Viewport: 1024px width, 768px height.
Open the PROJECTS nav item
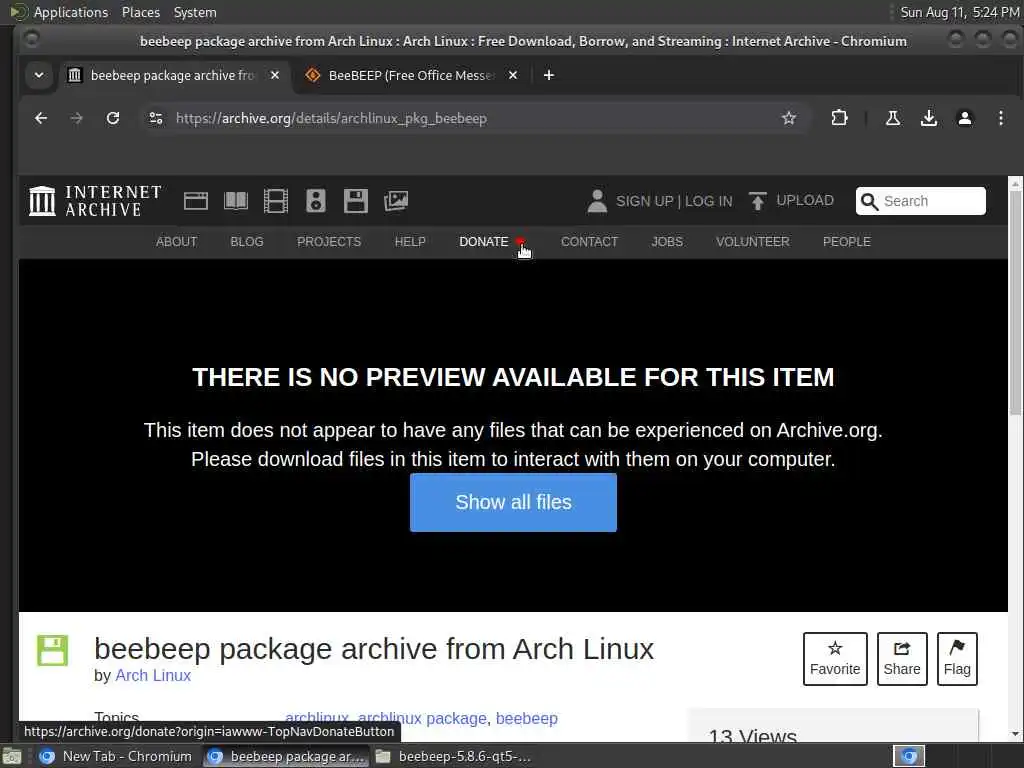click(329, 242)
